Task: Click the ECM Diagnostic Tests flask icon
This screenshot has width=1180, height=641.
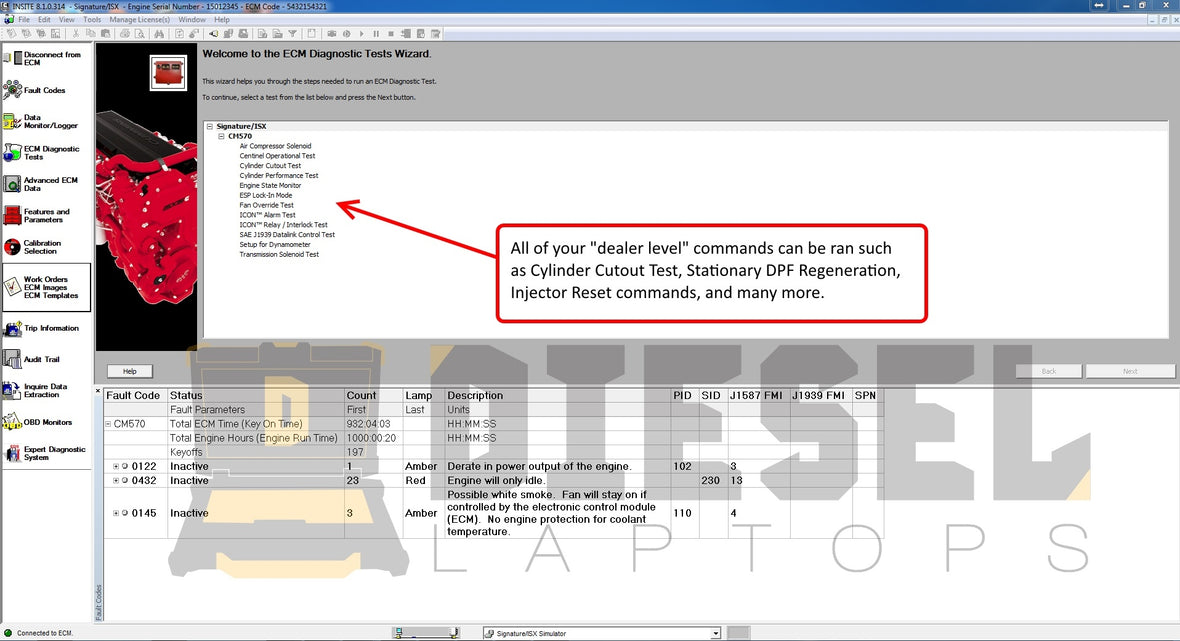Action: (x=13, y=153)
